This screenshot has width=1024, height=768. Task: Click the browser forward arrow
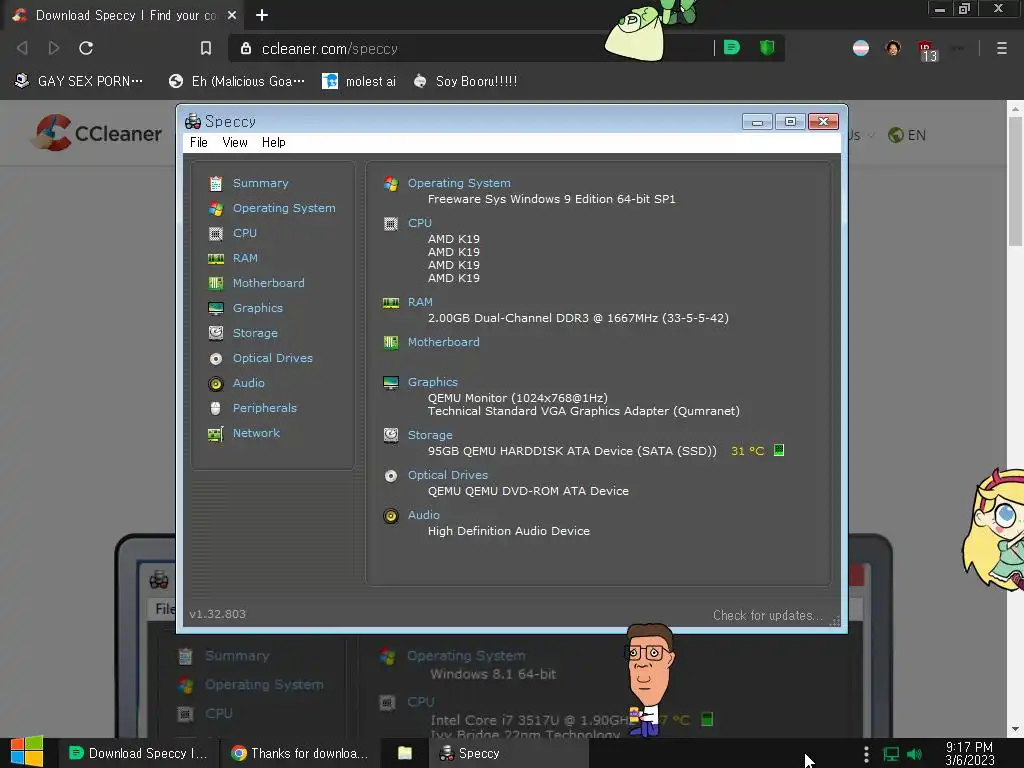(54, 48)
